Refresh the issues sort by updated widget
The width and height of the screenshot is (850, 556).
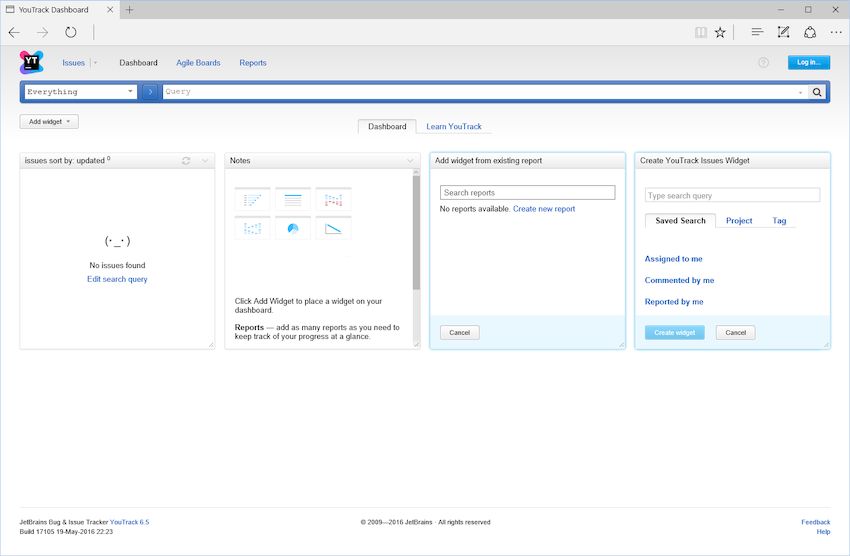pyautogui.click(x=186, y=161)
